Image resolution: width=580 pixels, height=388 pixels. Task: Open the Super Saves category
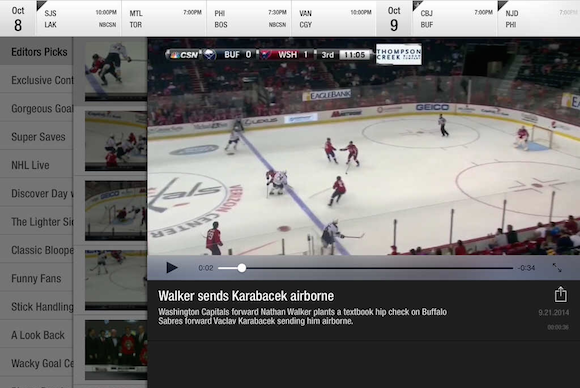pos(37,137)
